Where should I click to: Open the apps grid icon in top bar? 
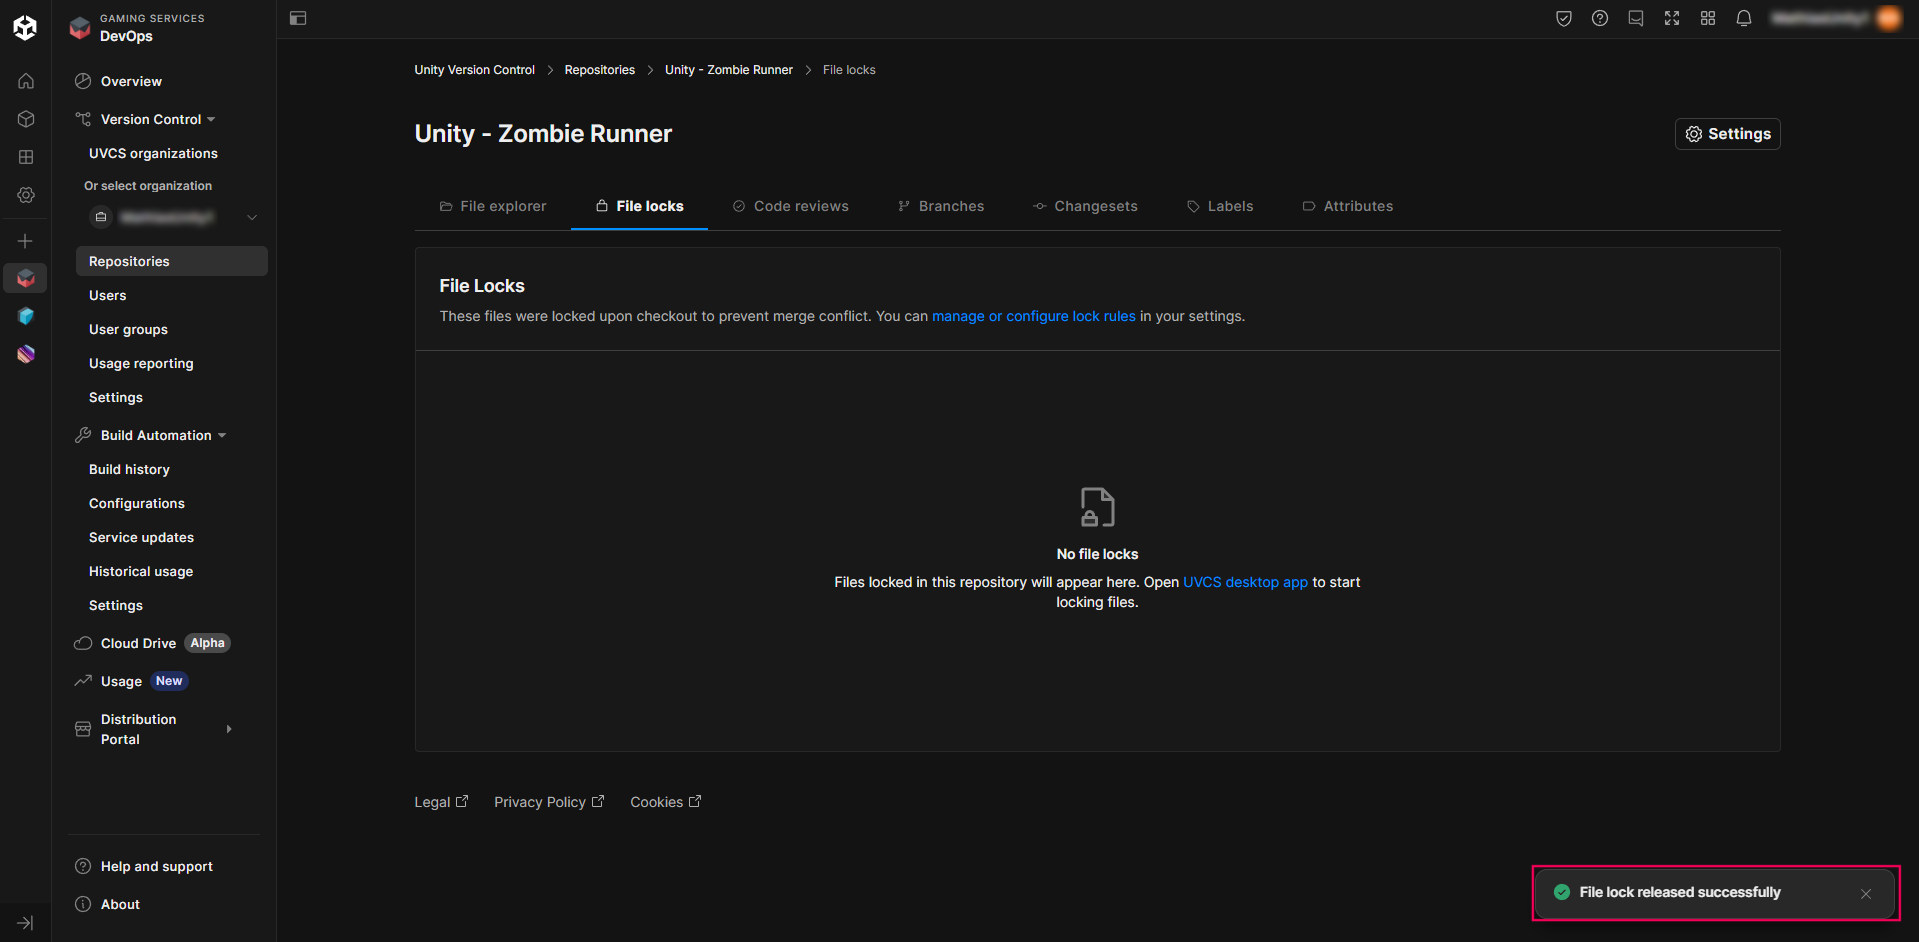pyautogui.click(x=1707, y=18)
